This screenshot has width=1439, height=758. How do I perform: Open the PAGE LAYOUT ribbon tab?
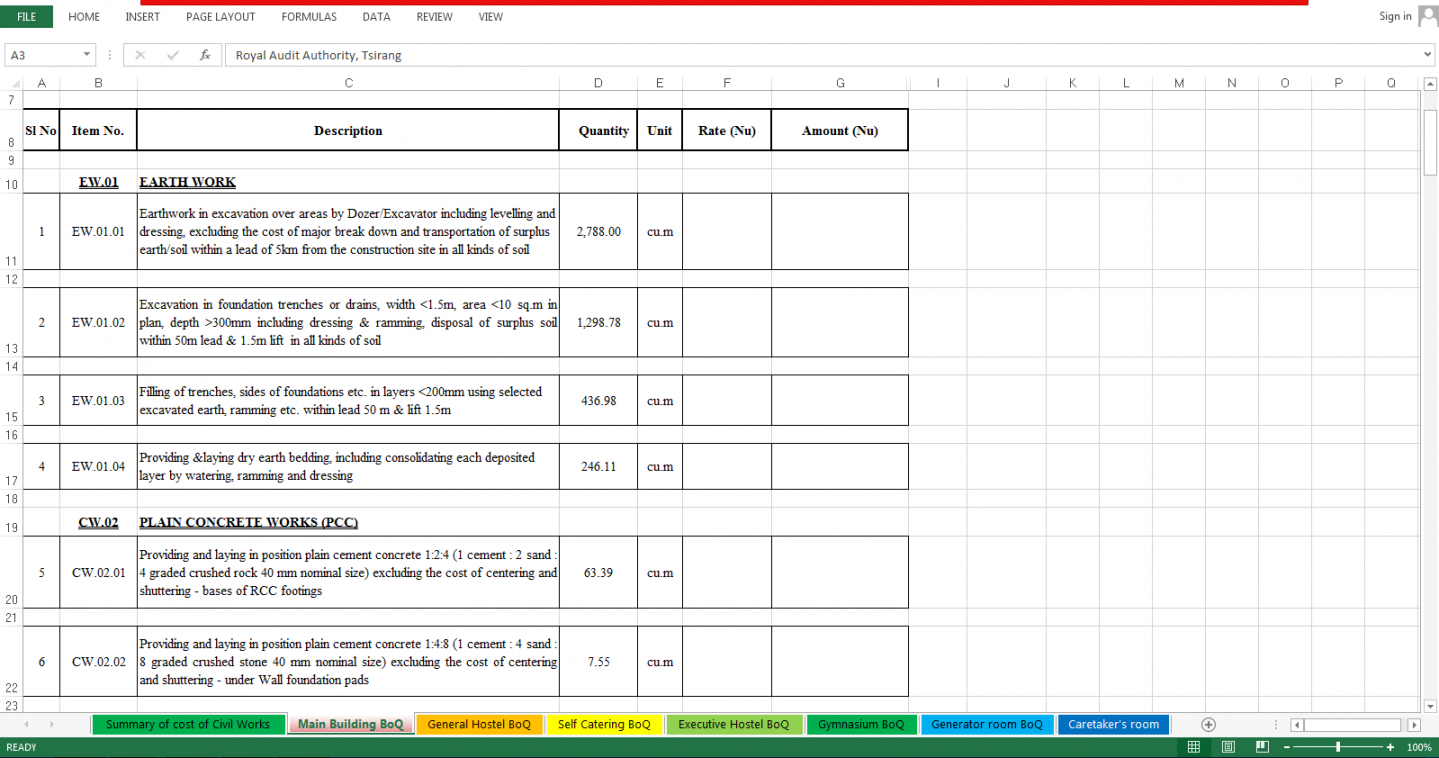[220, 17]
